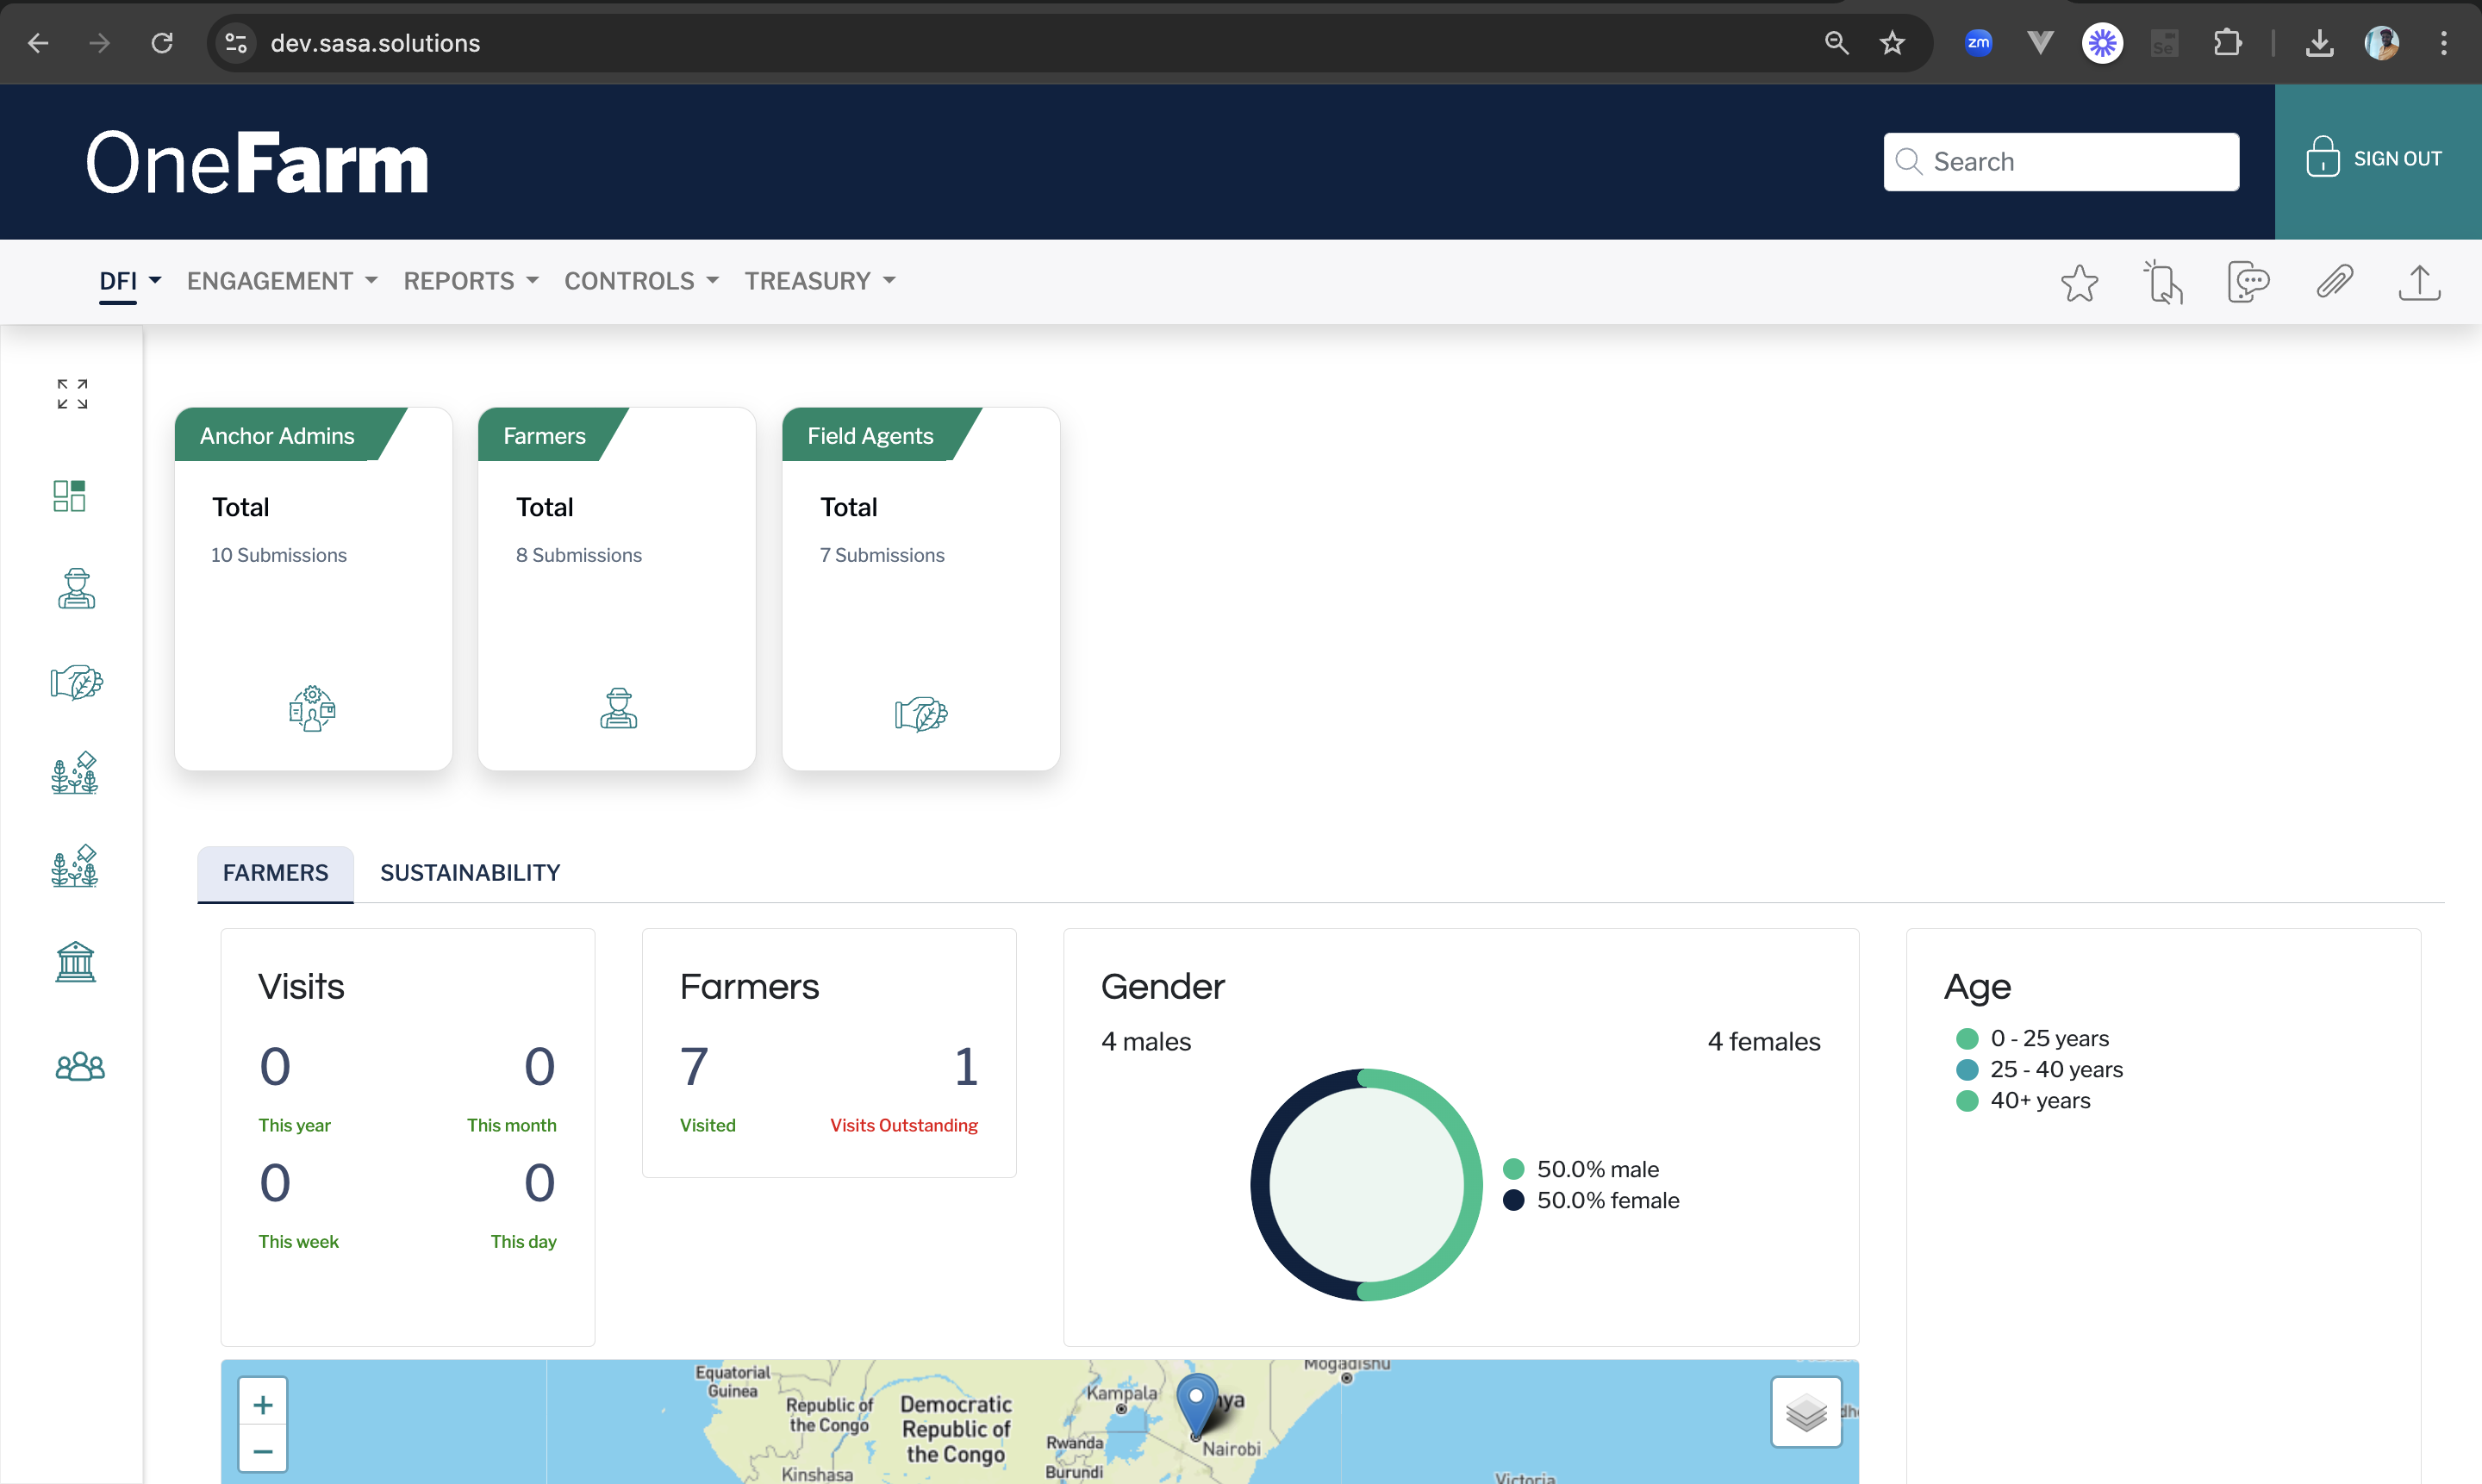
Task: Open the browser extensions puzzle icon
Action: coord(2227,43)
